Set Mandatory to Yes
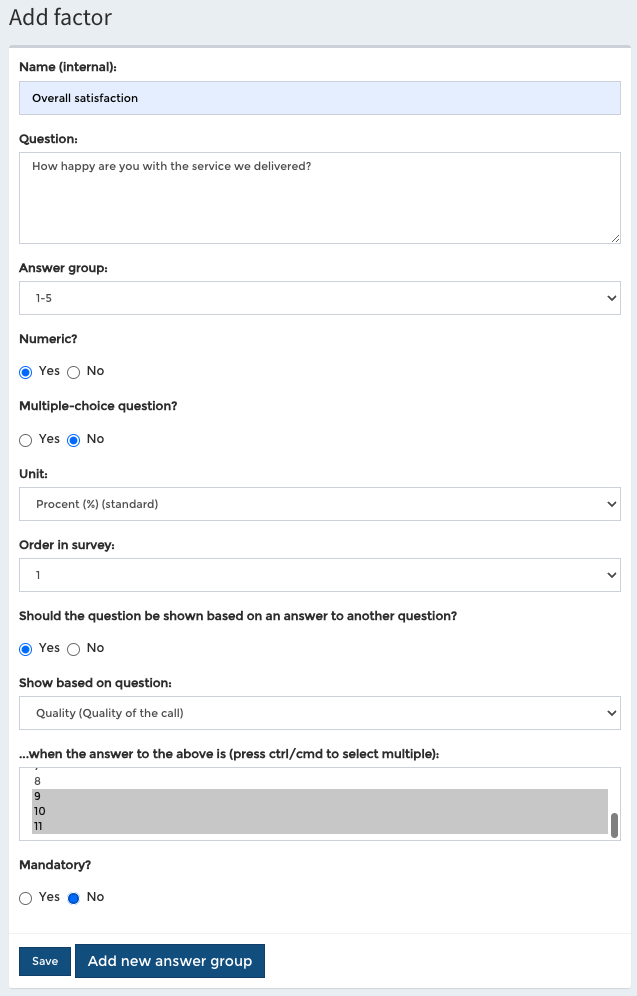This screenshot has height=996, width=637. click(25, 898)
